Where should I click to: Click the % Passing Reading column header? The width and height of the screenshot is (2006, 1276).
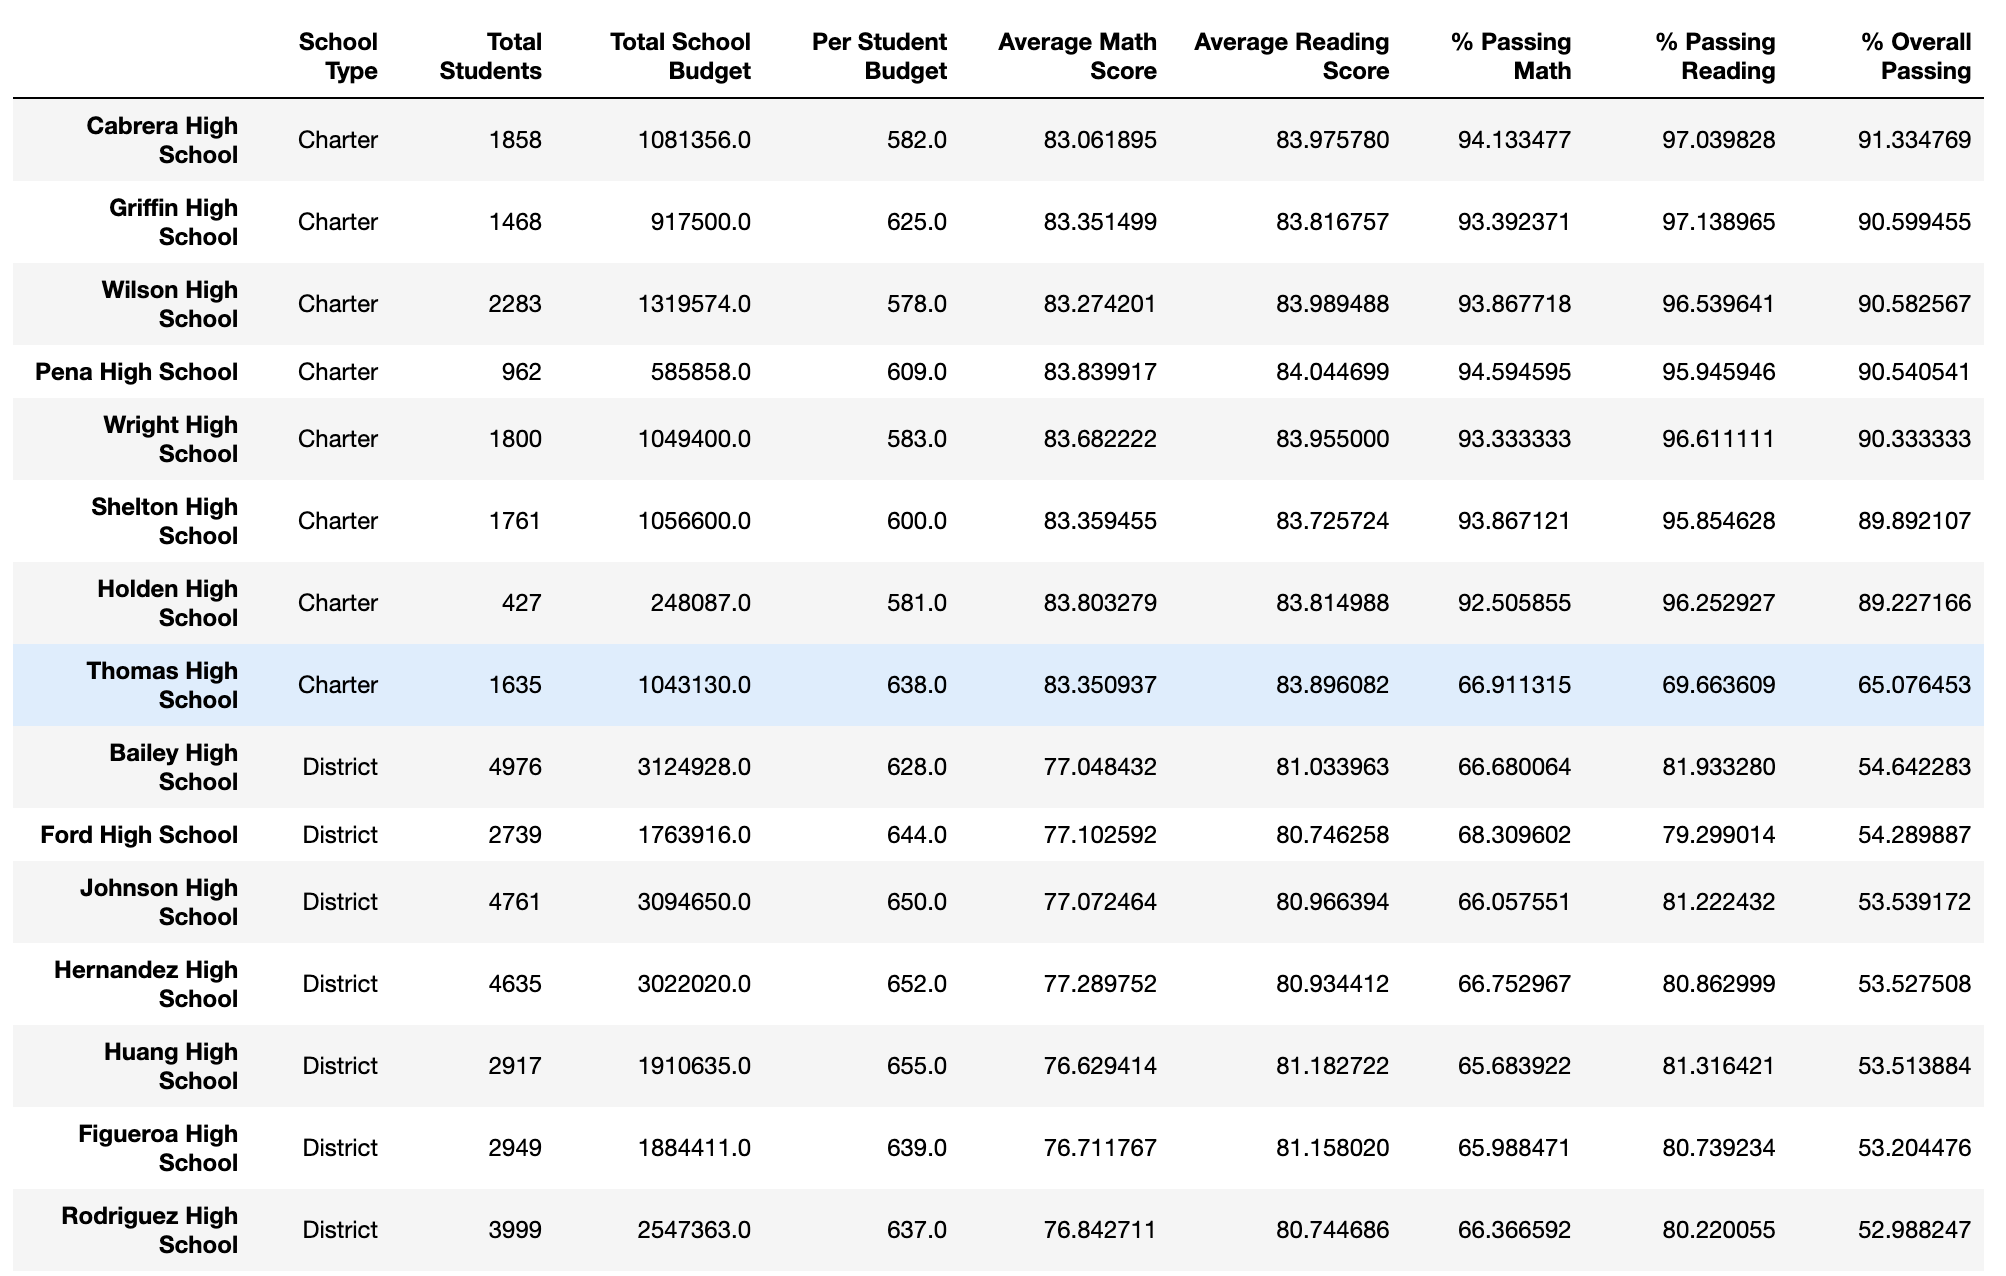coord(1718,56)
